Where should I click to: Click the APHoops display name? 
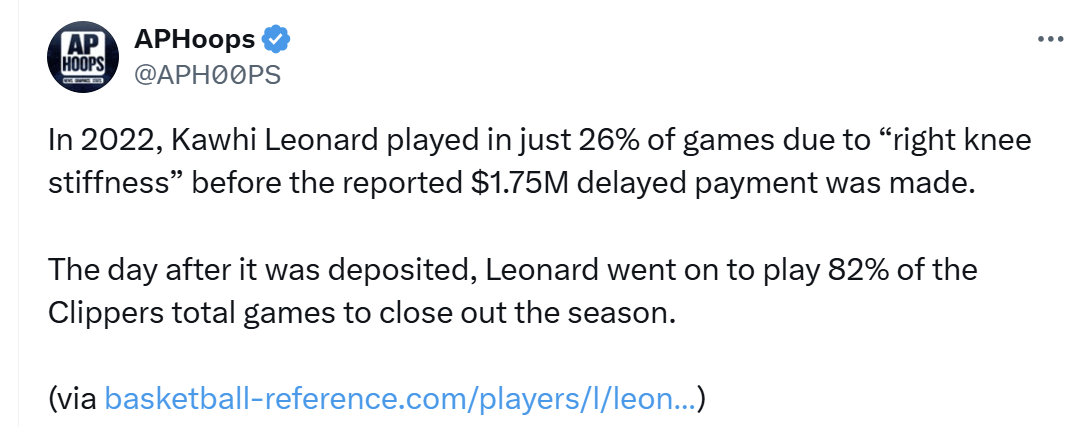[x=194, y=40]
